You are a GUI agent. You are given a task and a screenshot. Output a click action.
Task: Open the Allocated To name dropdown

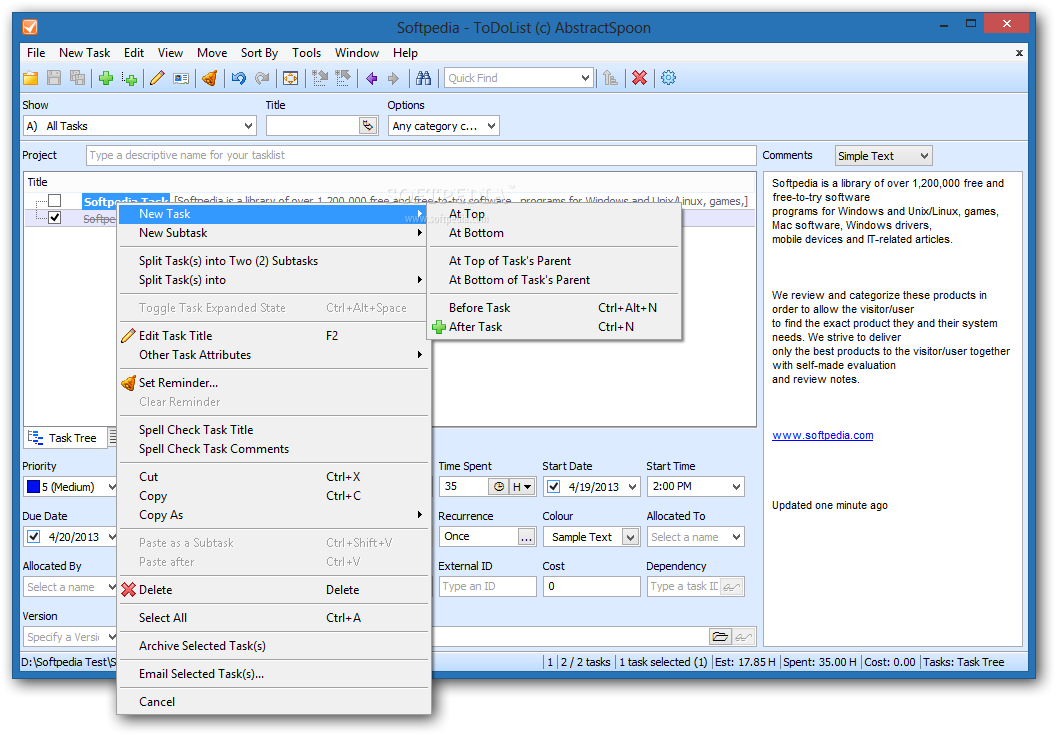tap(736, 537)
